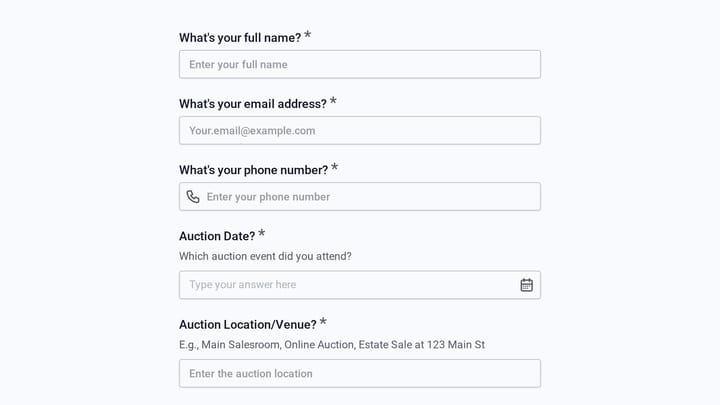Focus the full name input field

coord(360,64)
